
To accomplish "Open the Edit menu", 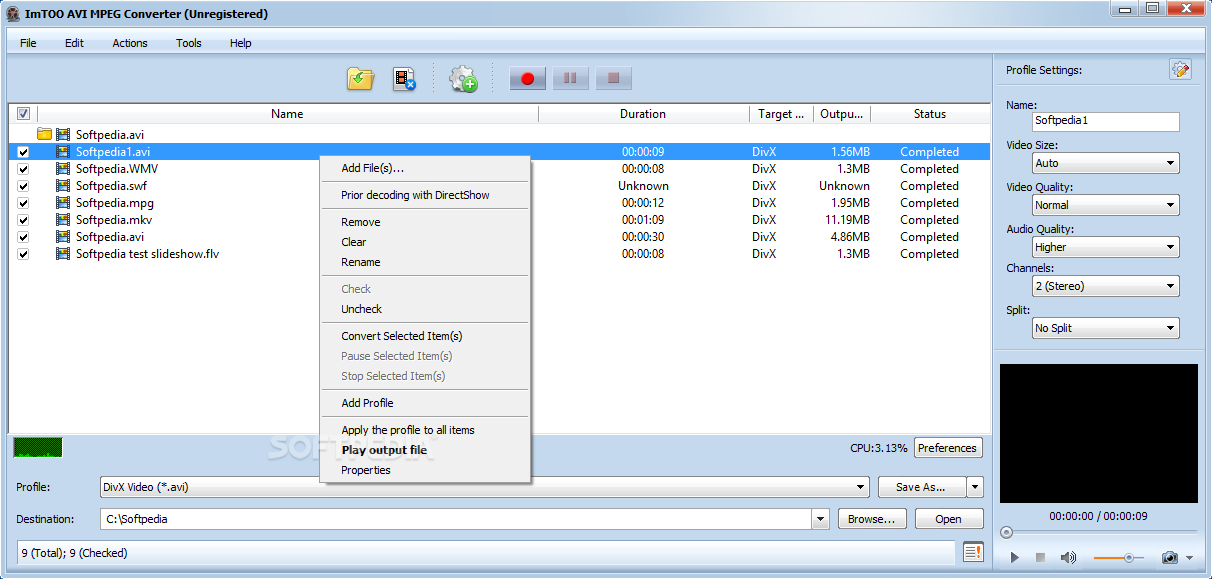I will (75, 43).
